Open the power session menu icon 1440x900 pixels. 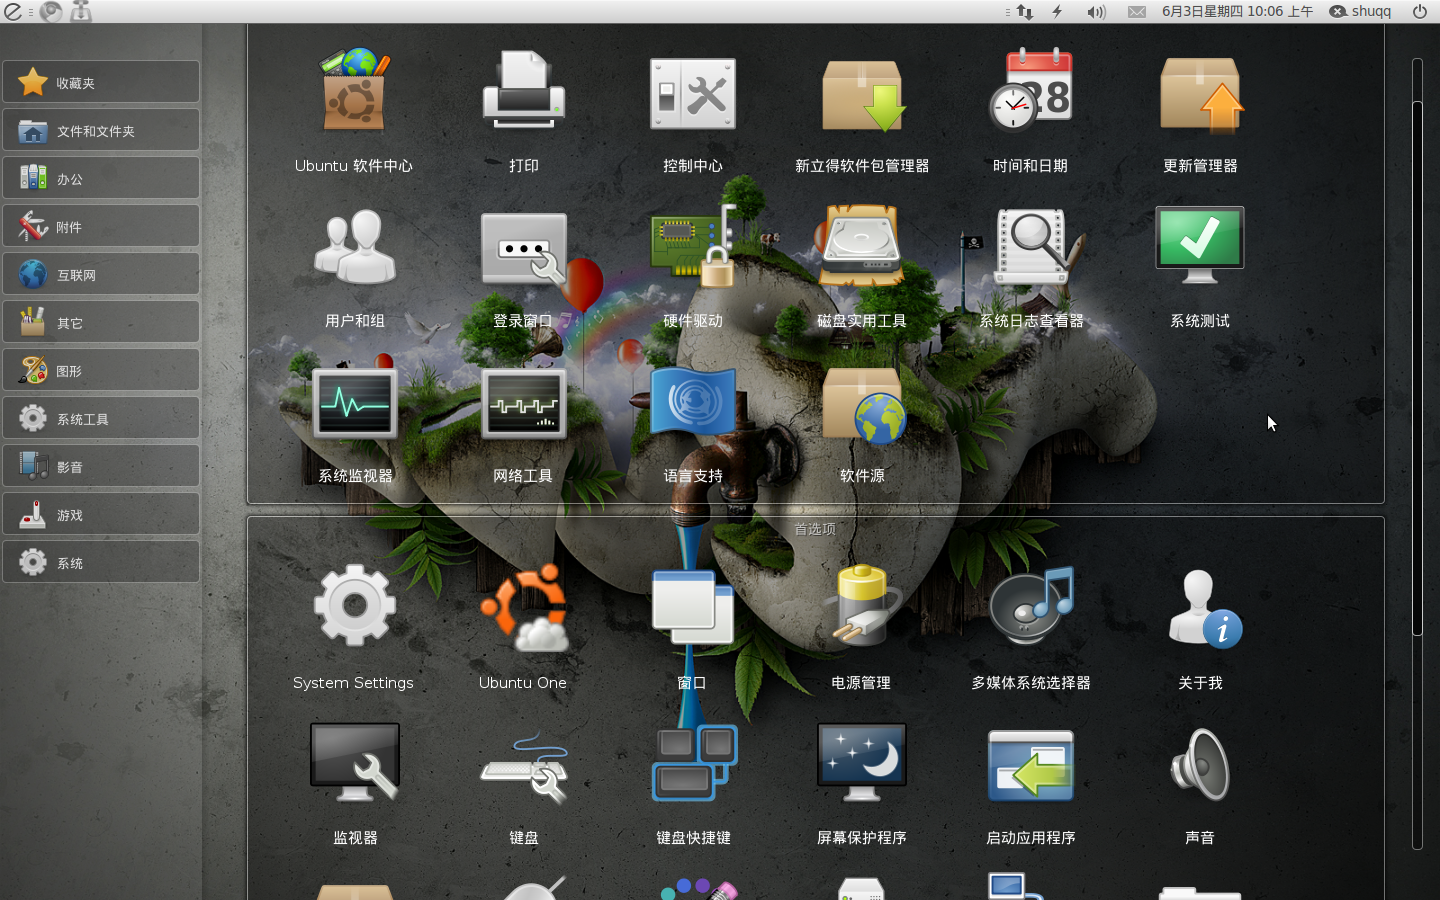(1420, 12)
